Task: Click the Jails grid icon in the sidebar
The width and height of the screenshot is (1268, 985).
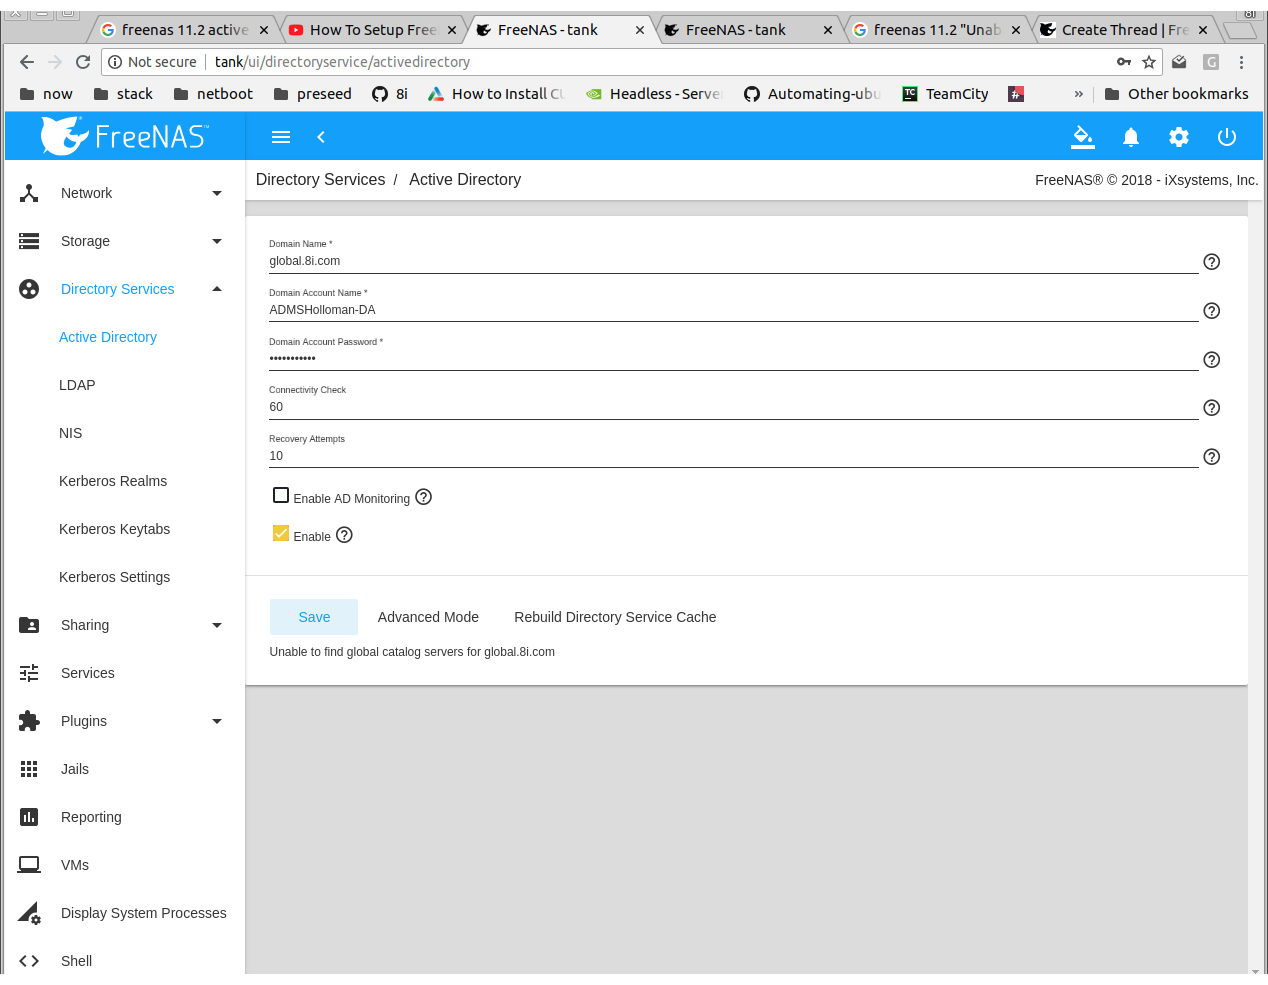Action: click(x=29, y=769)
